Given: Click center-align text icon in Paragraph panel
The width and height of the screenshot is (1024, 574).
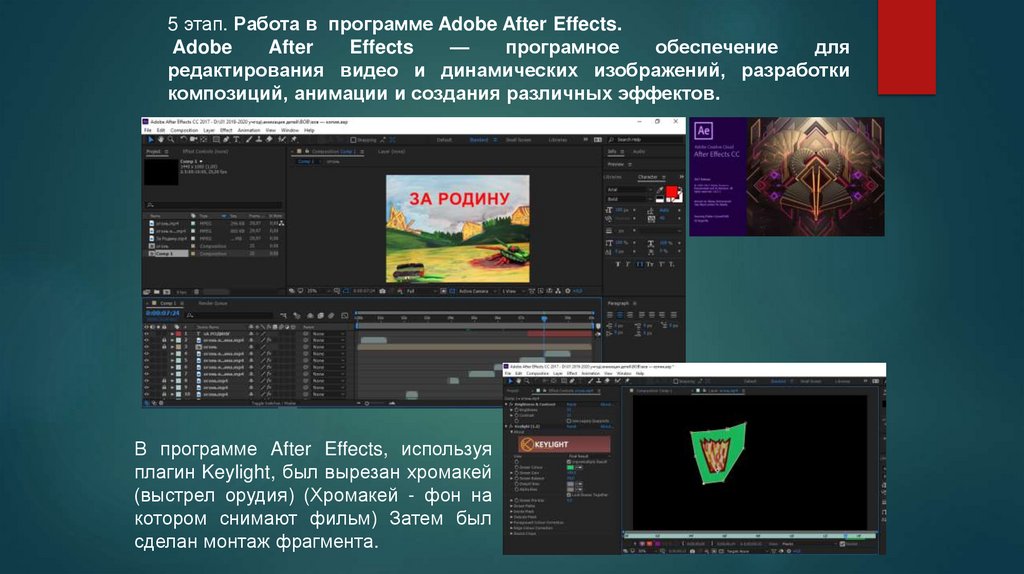Looking at the screenshot, I should click(620, 315).
